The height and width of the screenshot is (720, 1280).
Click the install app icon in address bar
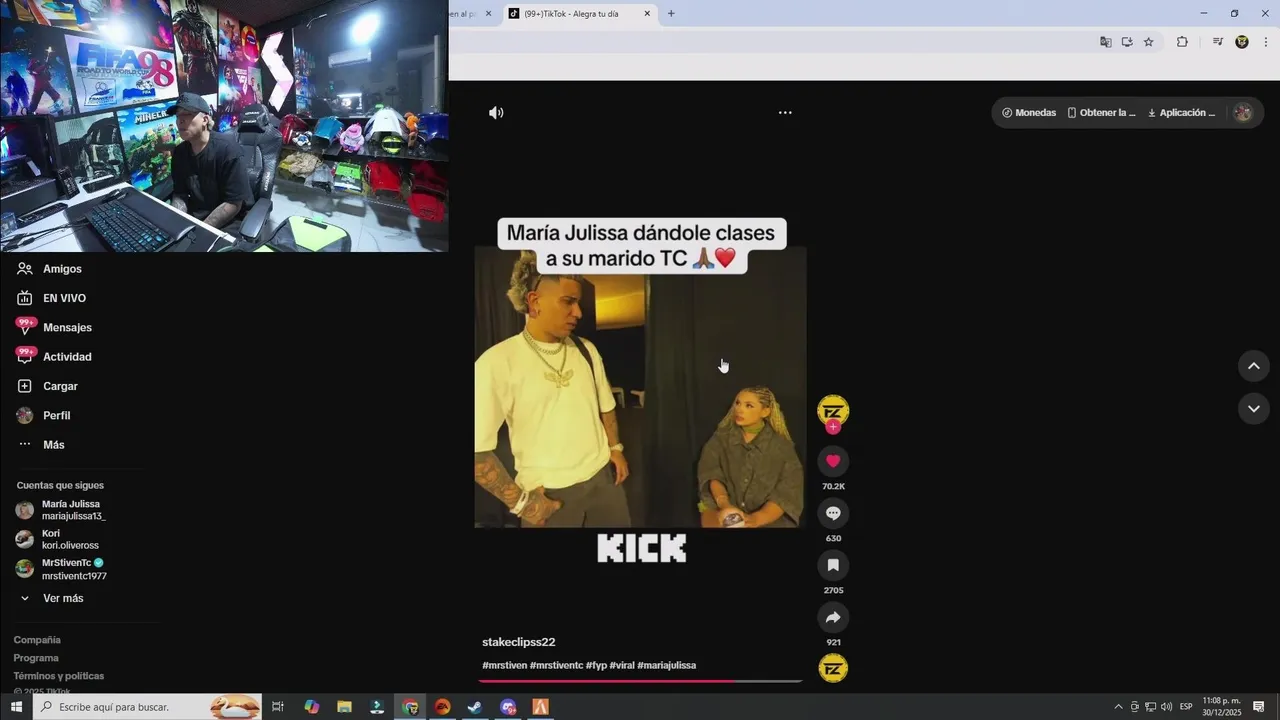1127,42
